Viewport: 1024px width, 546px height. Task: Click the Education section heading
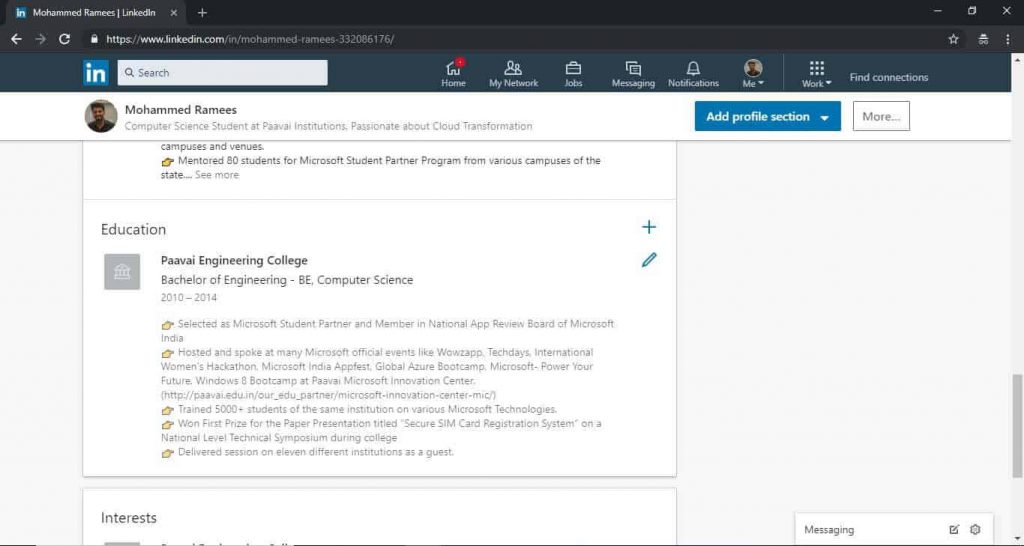pos(133,229)
